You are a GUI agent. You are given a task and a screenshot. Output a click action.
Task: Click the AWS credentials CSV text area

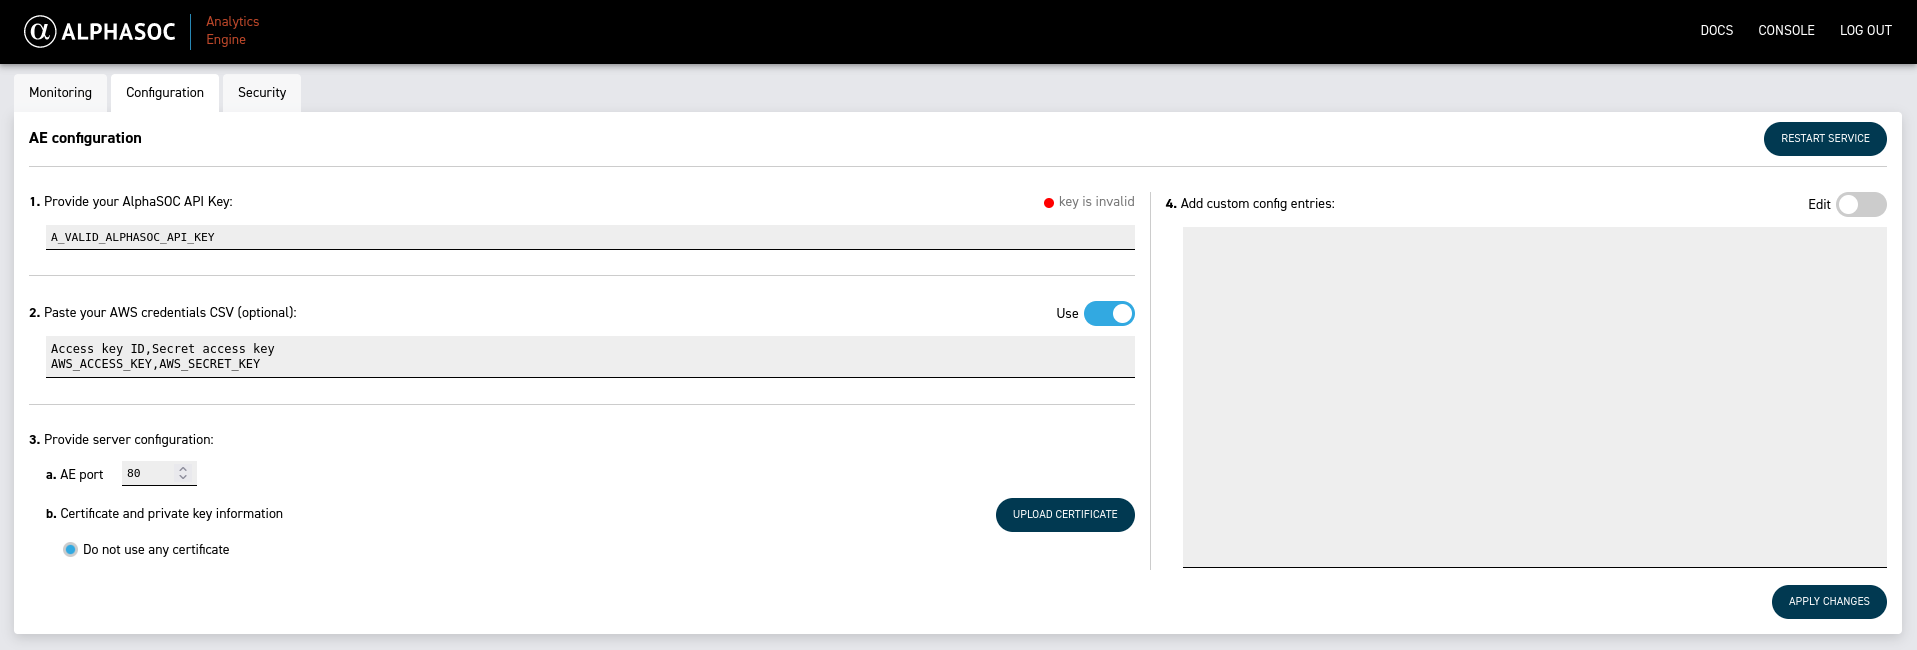(590, 357)
